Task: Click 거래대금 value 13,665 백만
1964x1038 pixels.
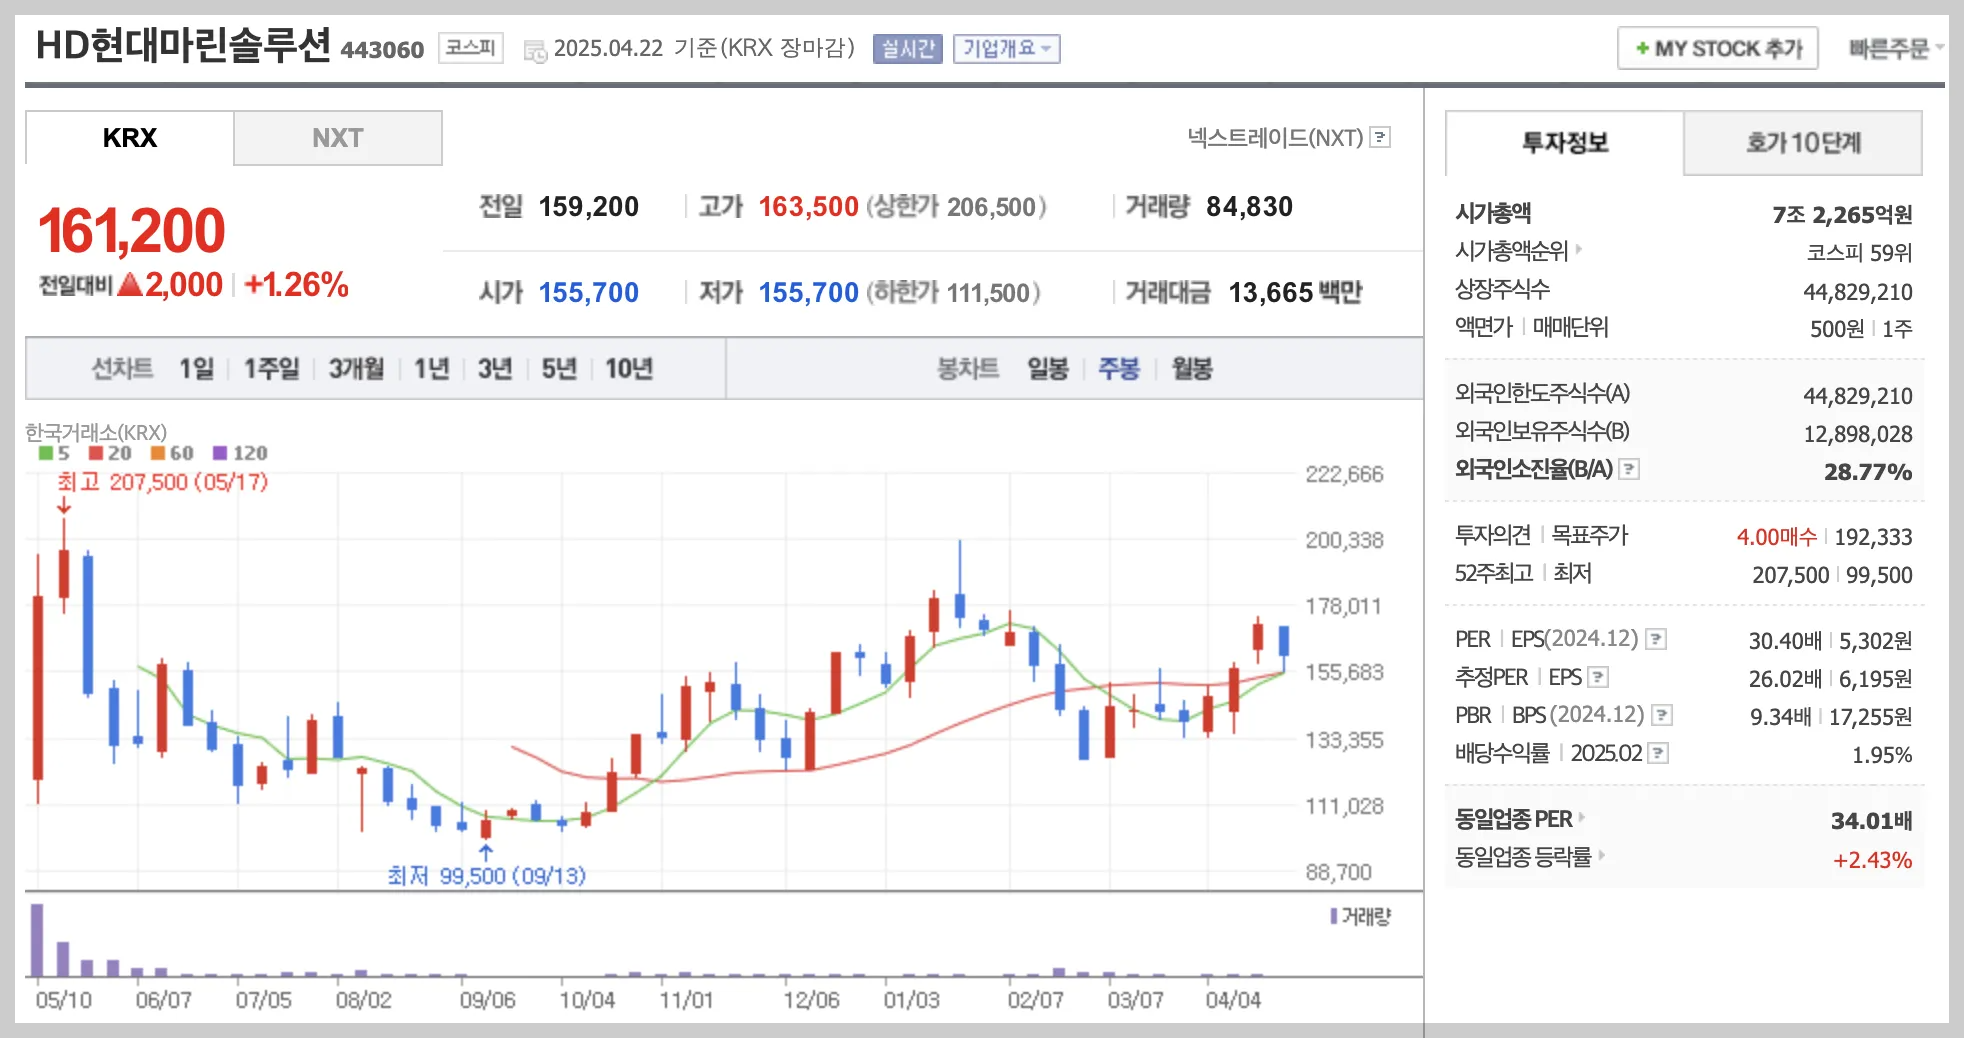Action: [x=1295, y=292]
